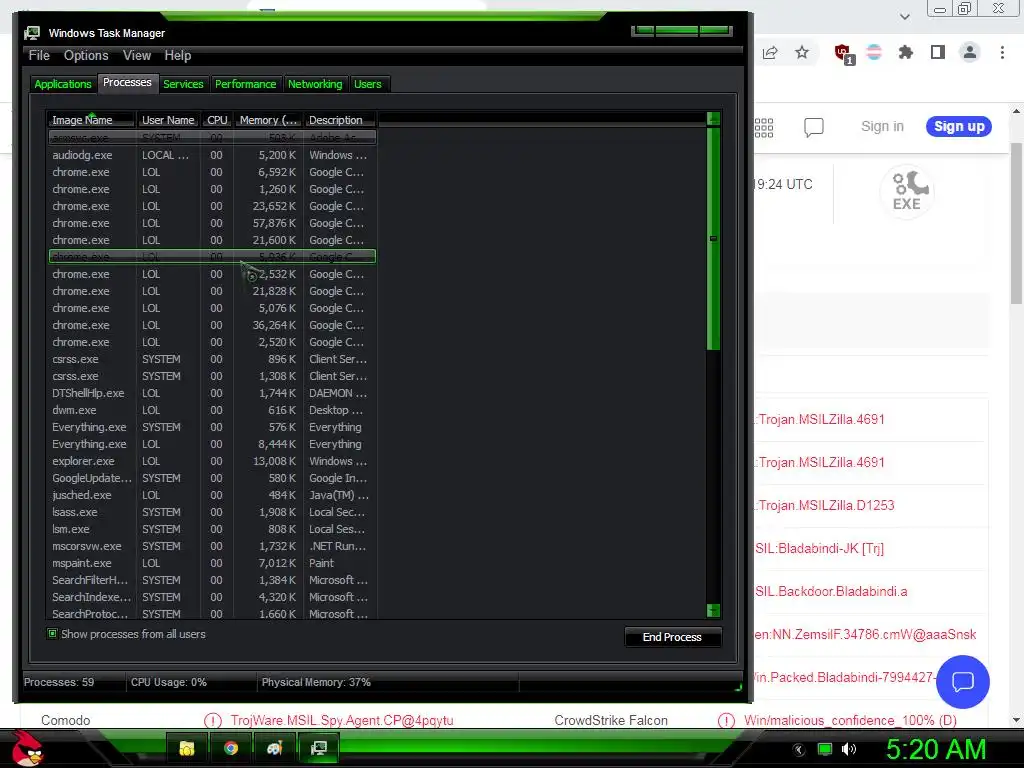Select the audiodg.exe process row
Image resolution: width=1024 pixels, height=768 pixels.
pyautogui.click(x=212, y=155)
